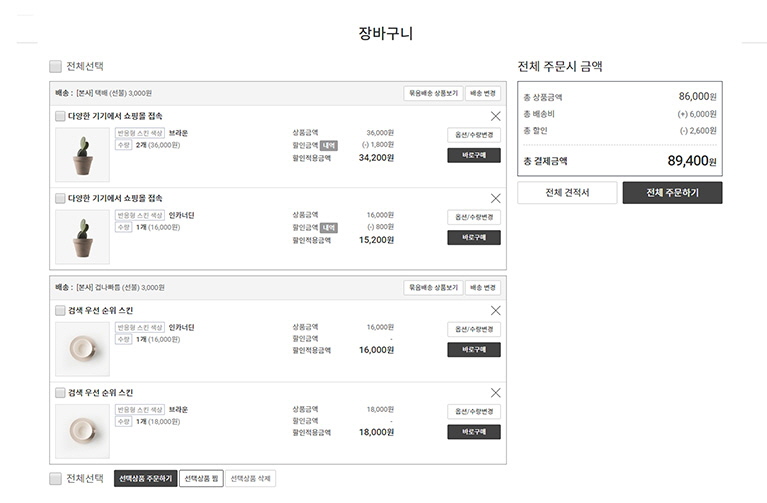Open the 18,000원 plate product thumbnail

click(x=82, y=431)
